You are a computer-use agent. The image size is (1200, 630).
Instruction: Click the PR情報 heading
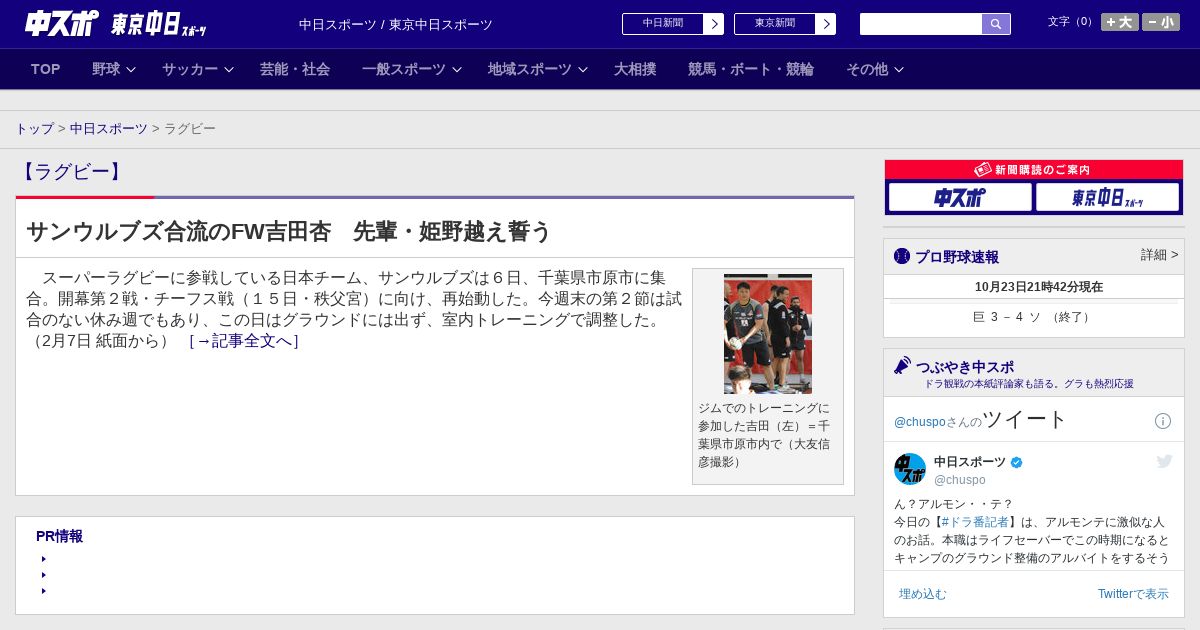[59, 536]
